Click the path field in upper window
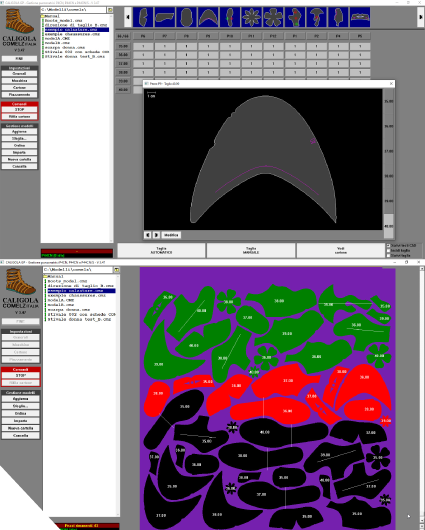425x530 pixels. point(73,10)
